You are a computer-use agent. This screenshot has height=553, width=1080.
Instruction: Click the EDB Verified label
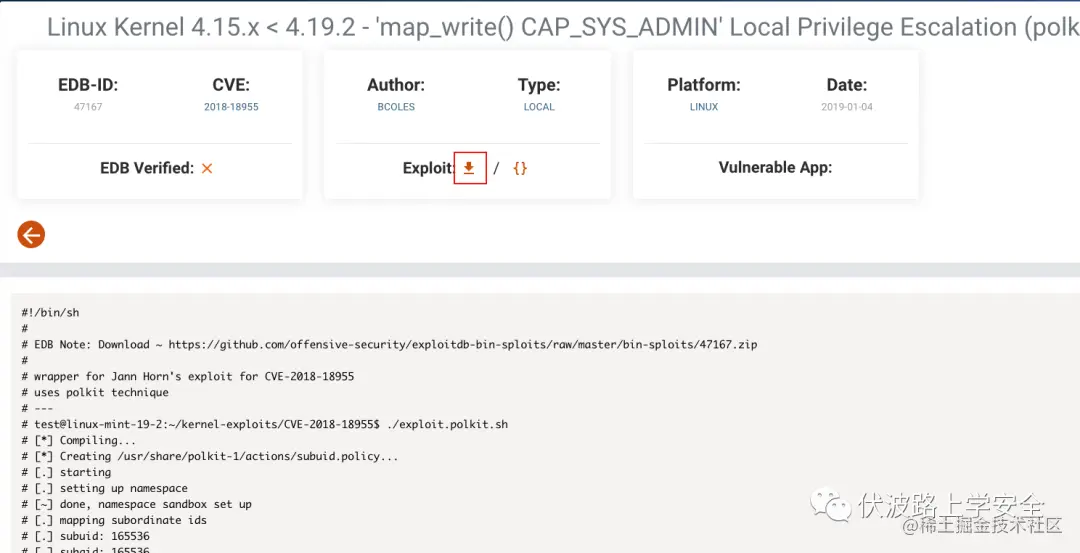pos(147,167)
